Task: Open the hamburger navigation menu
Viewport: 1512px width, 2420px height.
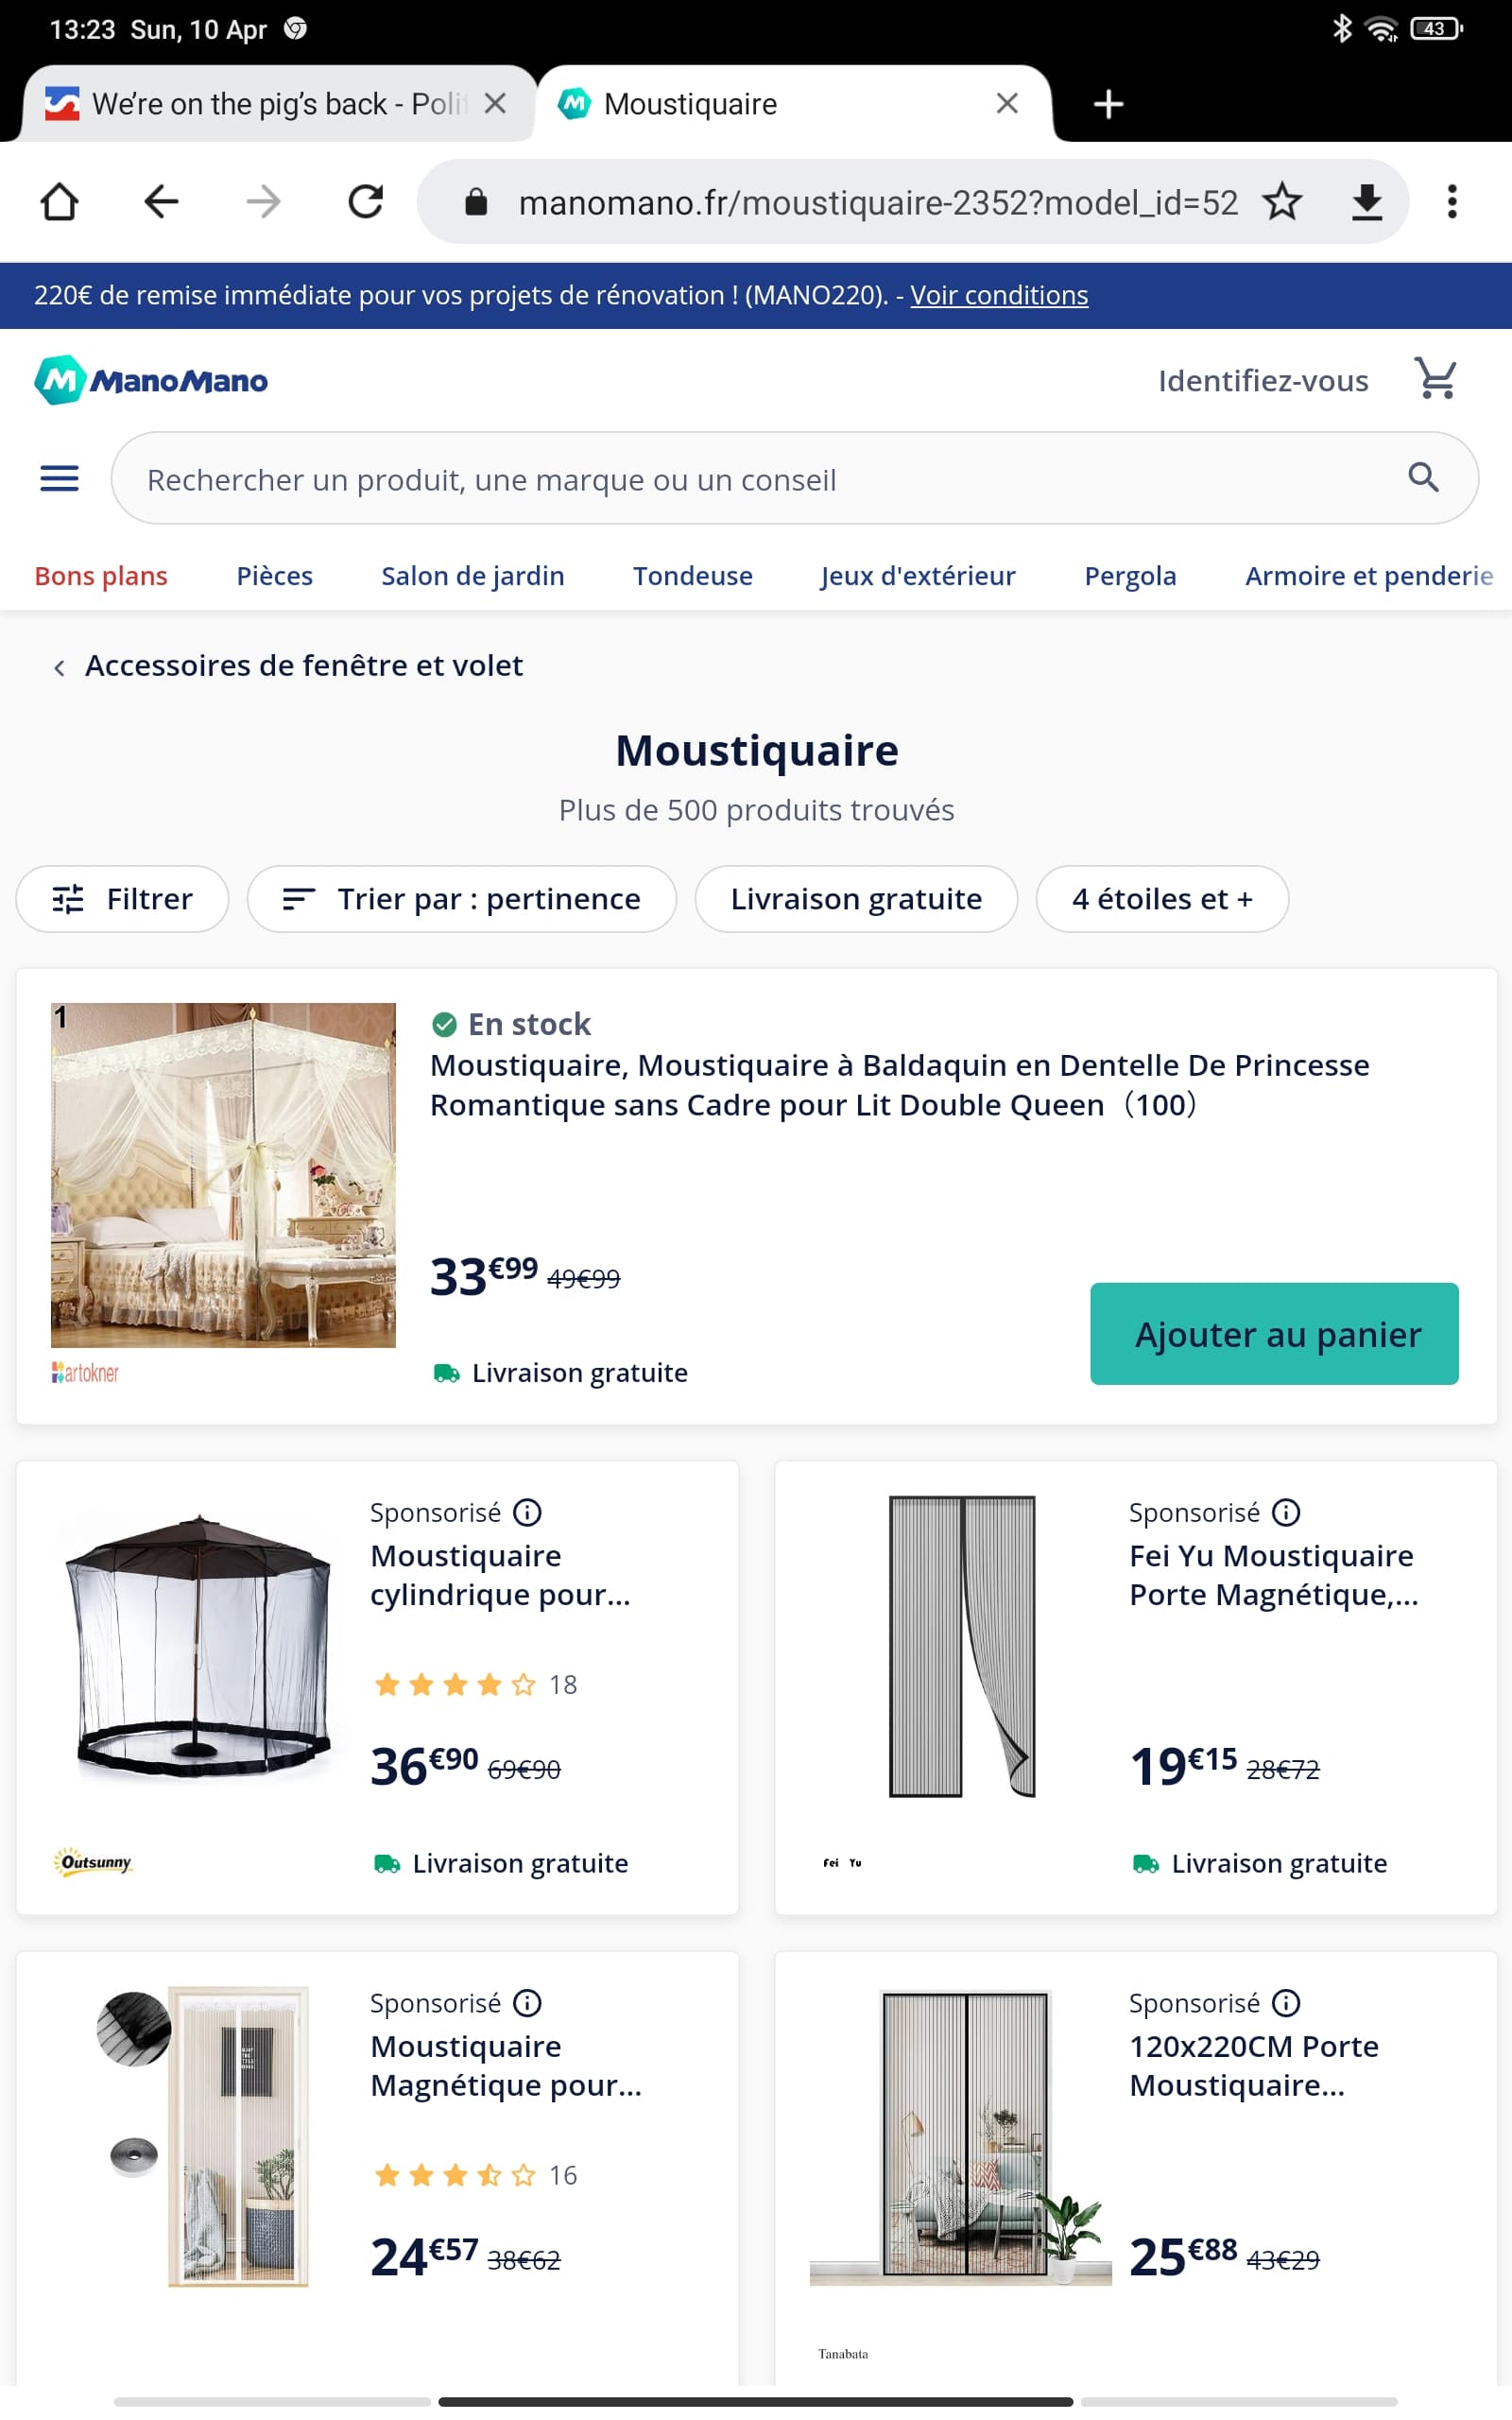Action: click(59, 479)
